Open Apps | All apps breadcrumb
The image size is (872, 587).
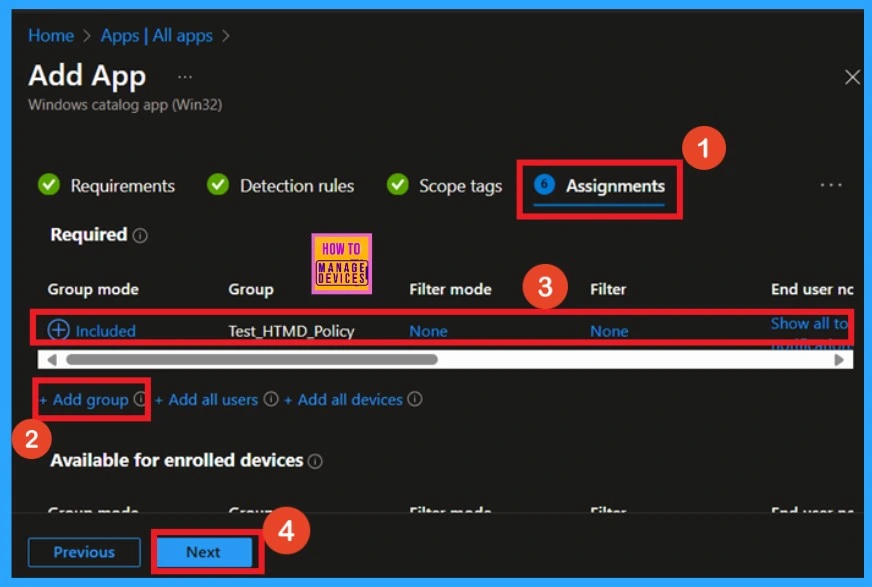click(156, 36)
